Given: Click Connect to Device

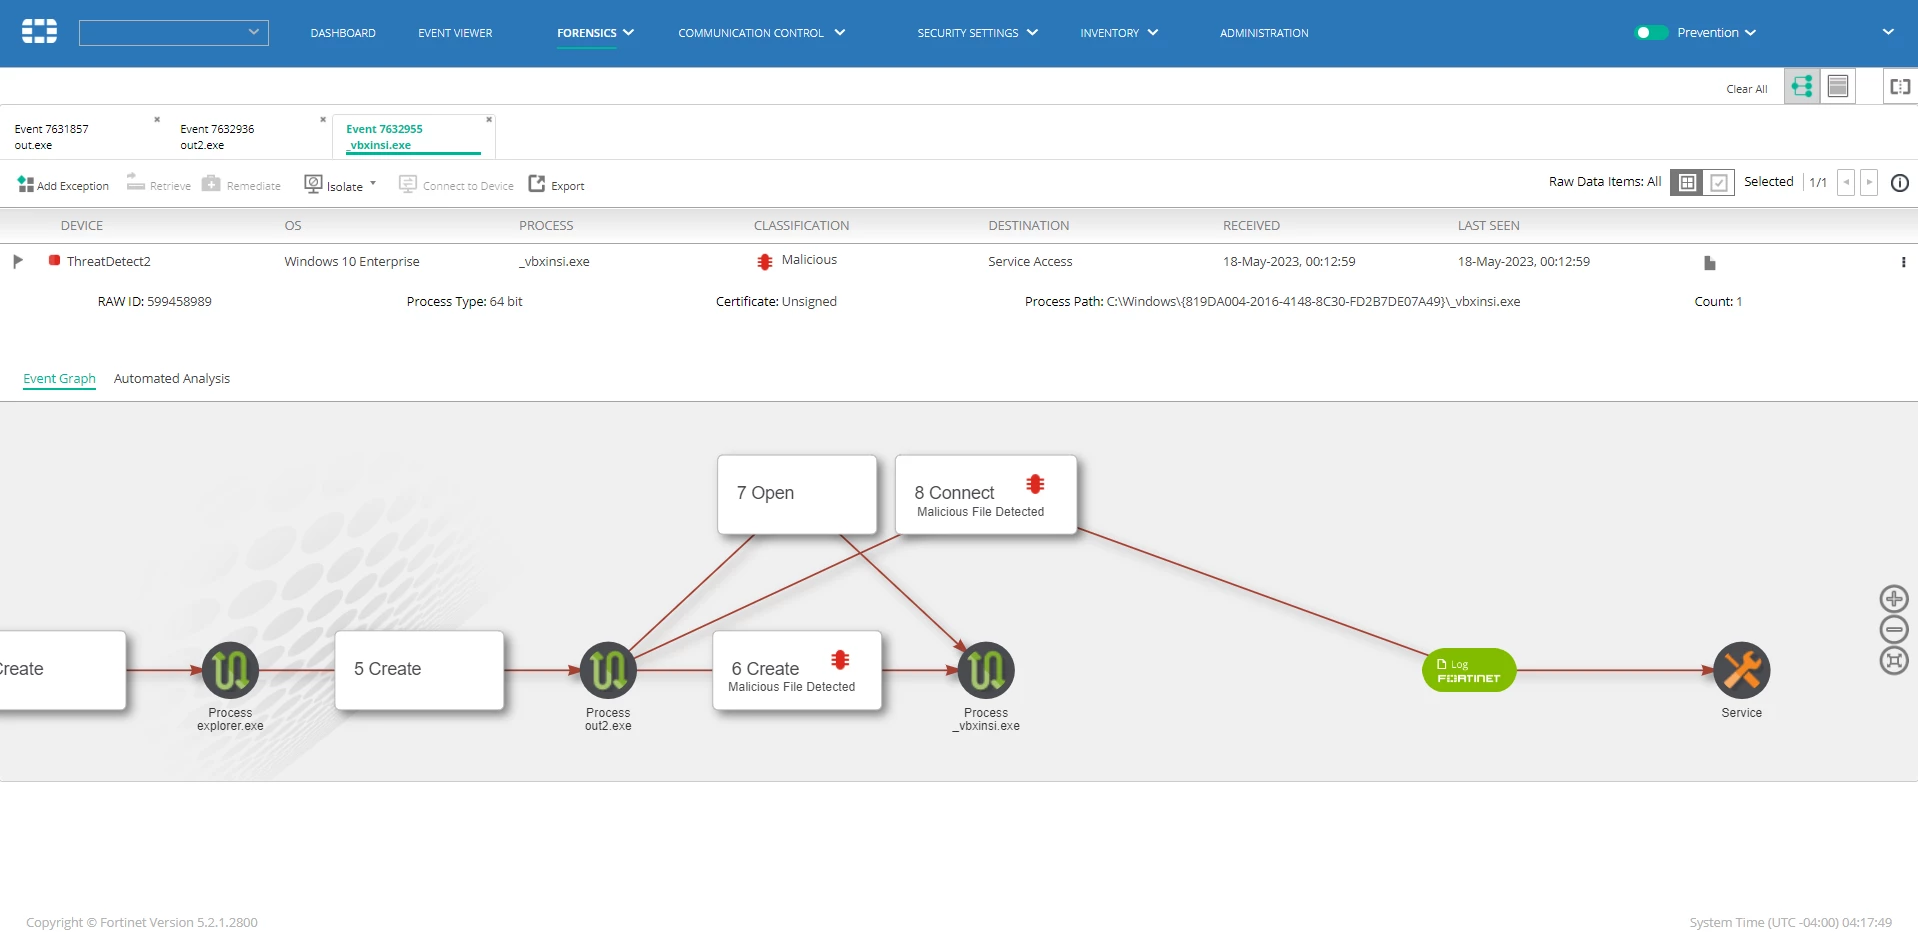Looking at the screenshot, I should tap(456, 185).
